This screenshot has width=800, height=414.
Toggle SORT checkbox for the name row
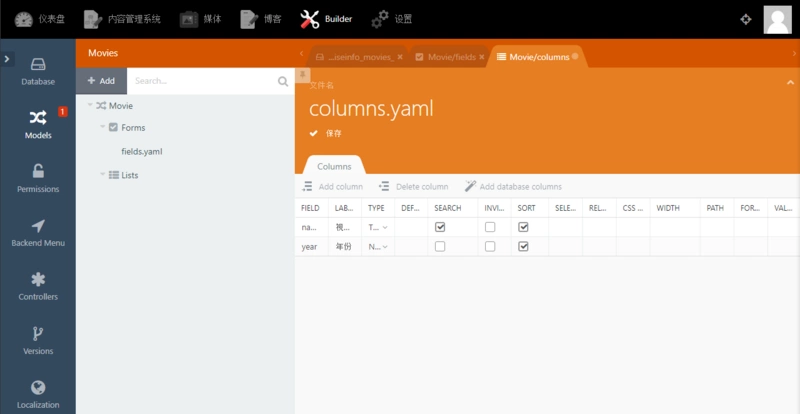[x=523, y=227]
